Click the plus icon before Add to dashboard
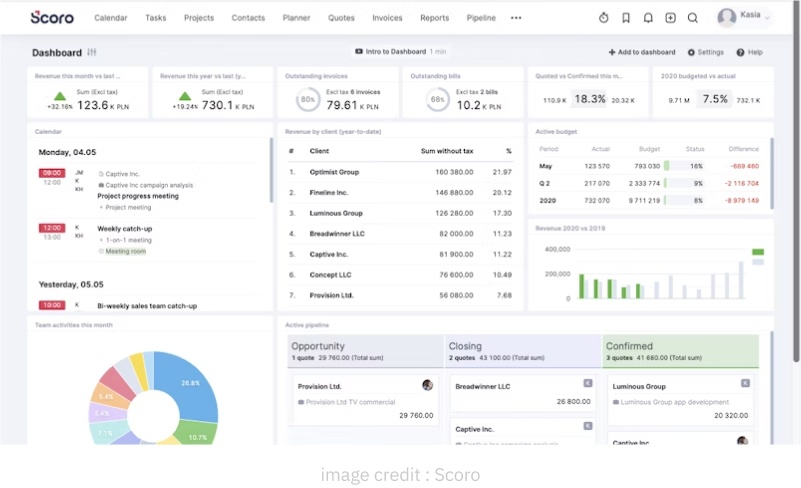 (611, 52)
